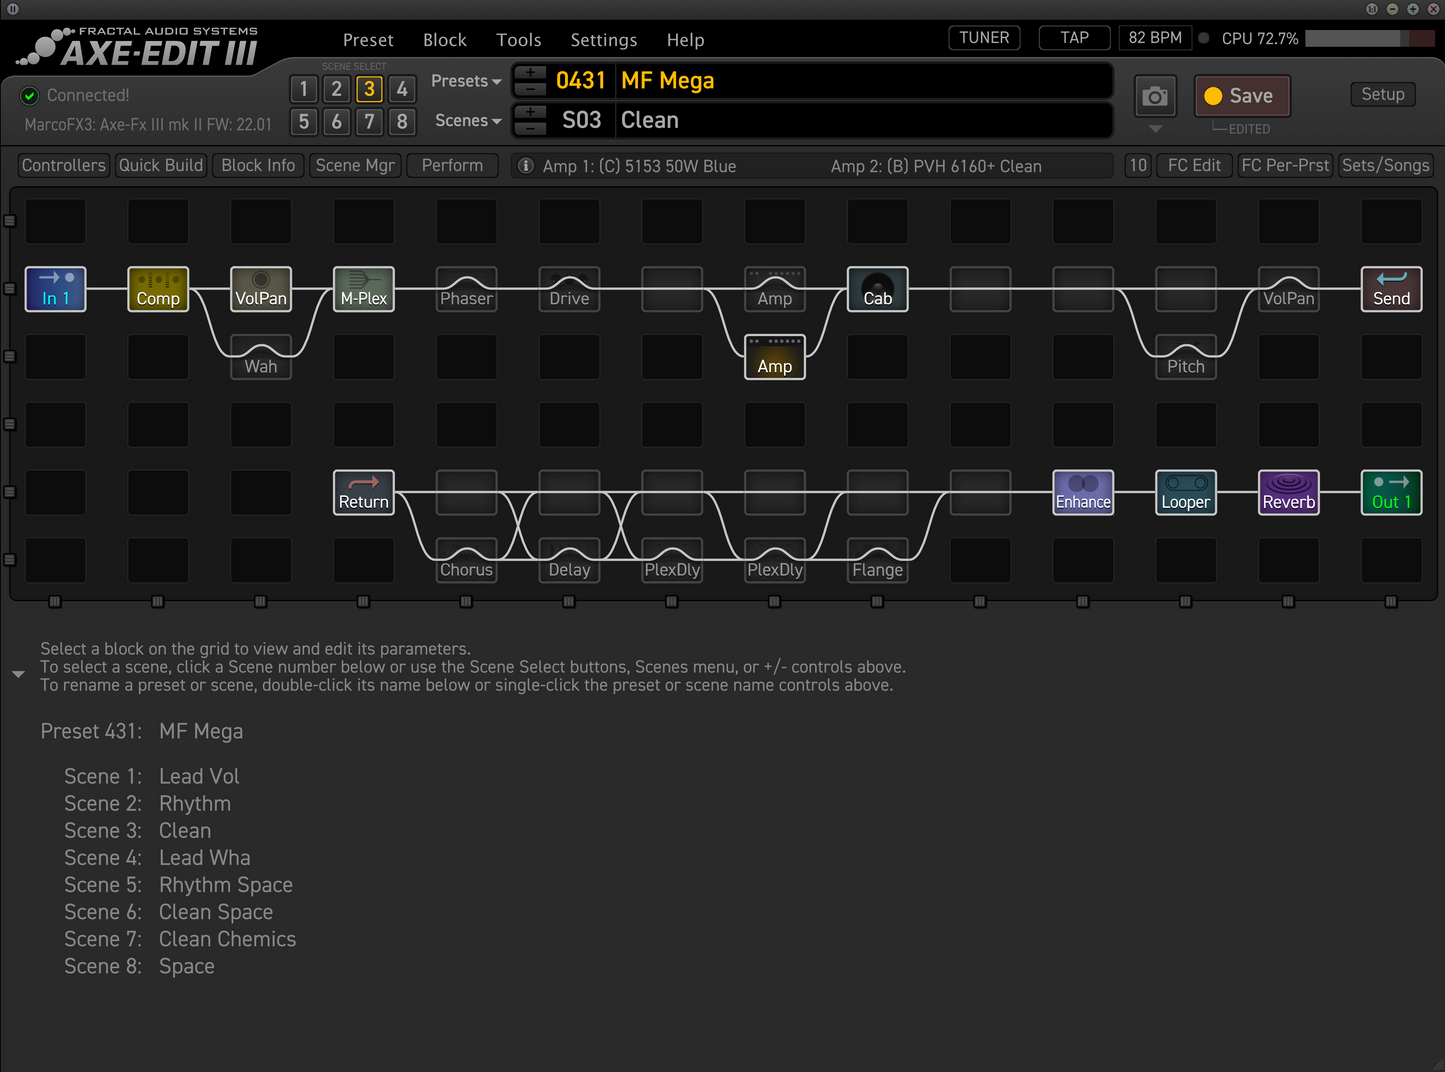This screenshot has height=1072, width=1445.
Task: Switch to scene 6 button
Action: [337, 122]
